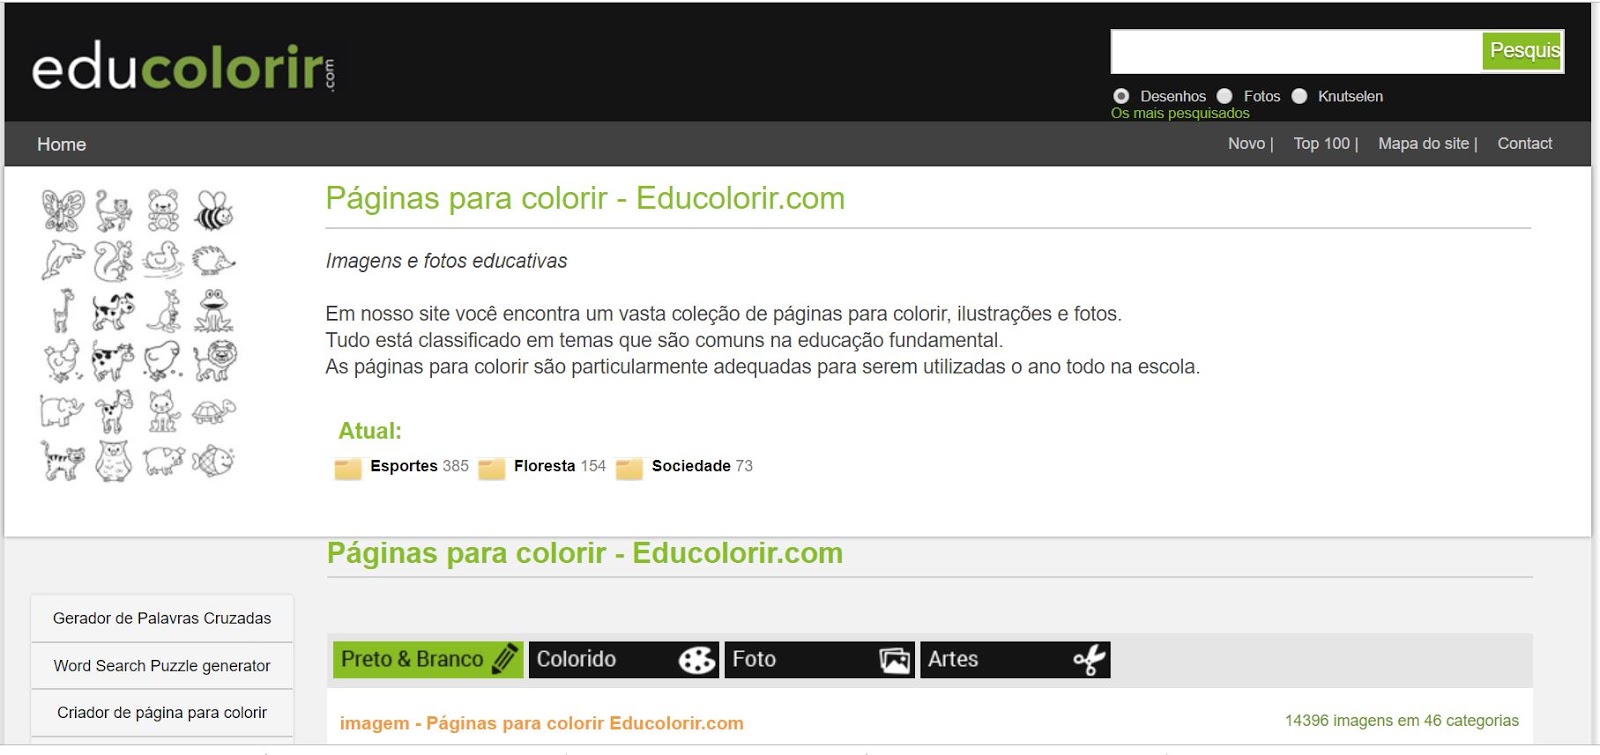This screenshot has height=755, width=1600.
Task: Switch to the Colorido tab
Action: click(624, 659)
